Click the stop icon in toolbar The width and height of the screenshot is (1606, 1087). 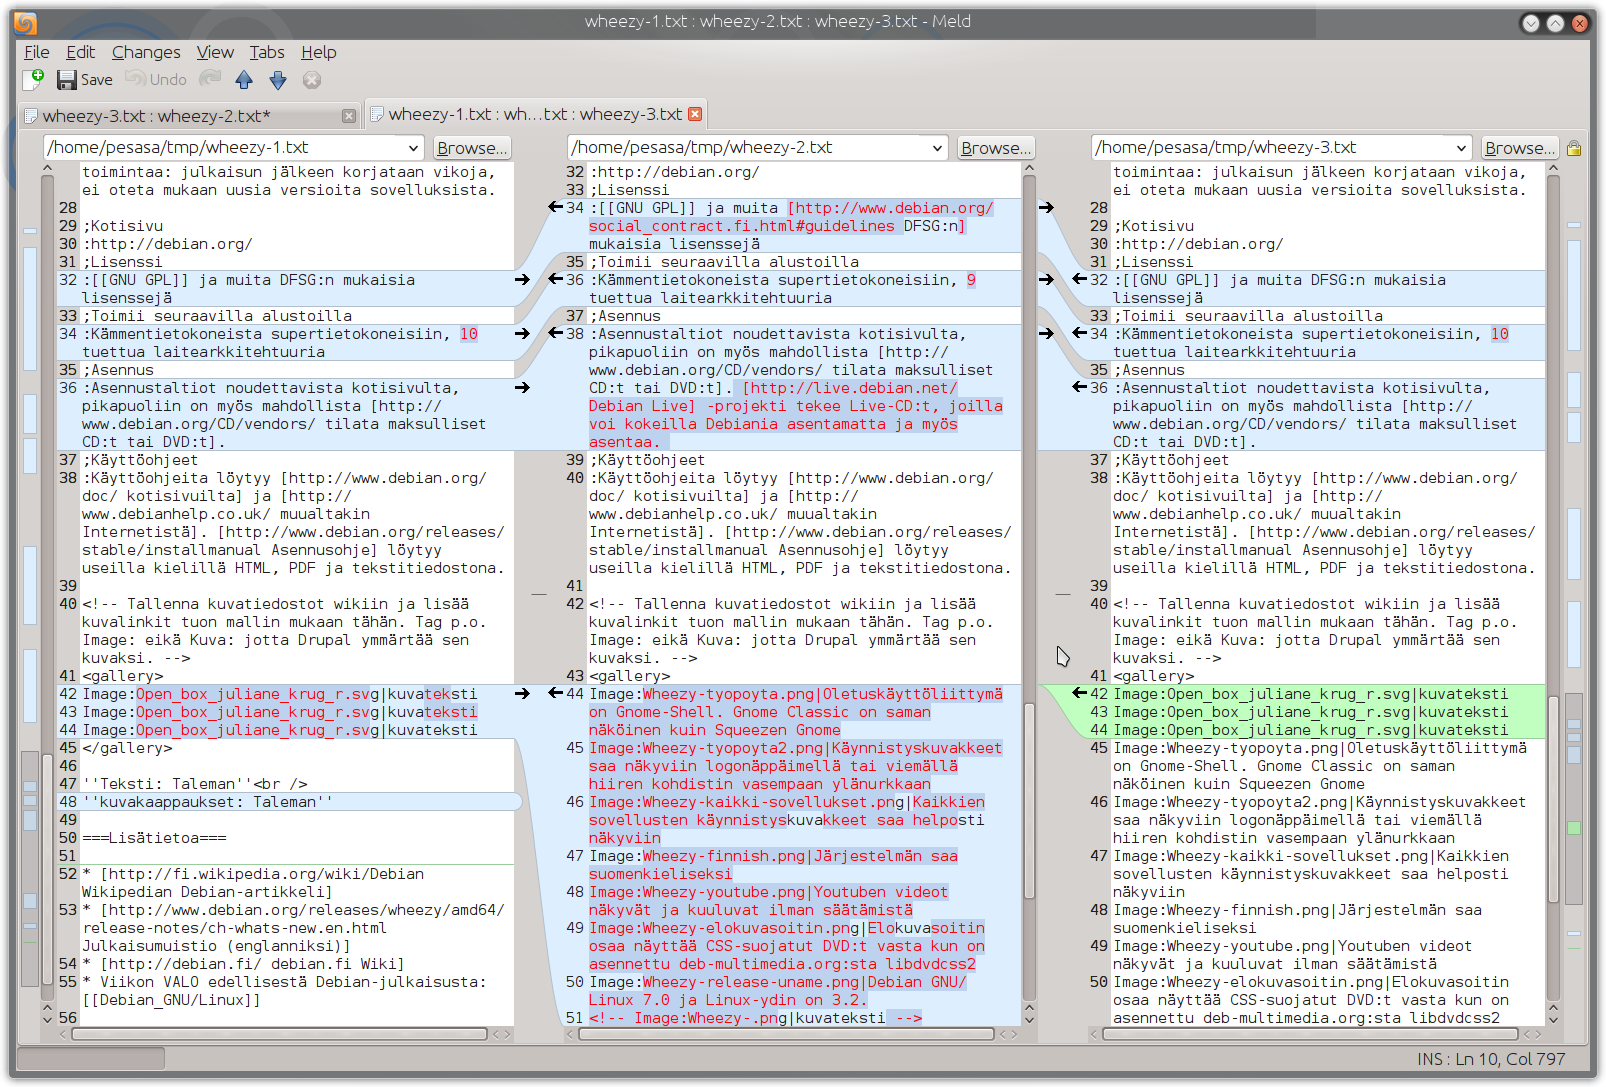pos(312,80)
